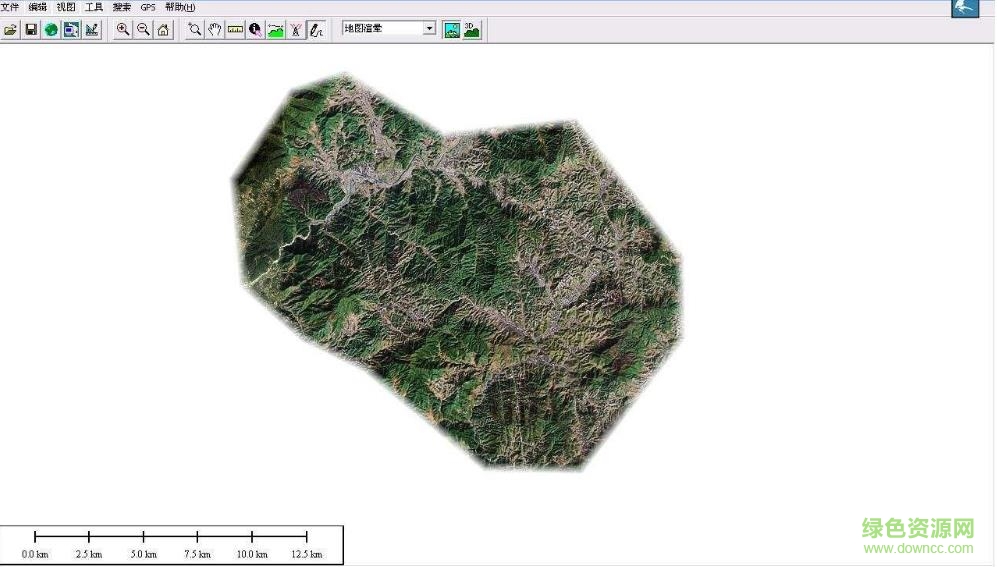
Task: Open the online data globe icon
Action: [51, 29]
